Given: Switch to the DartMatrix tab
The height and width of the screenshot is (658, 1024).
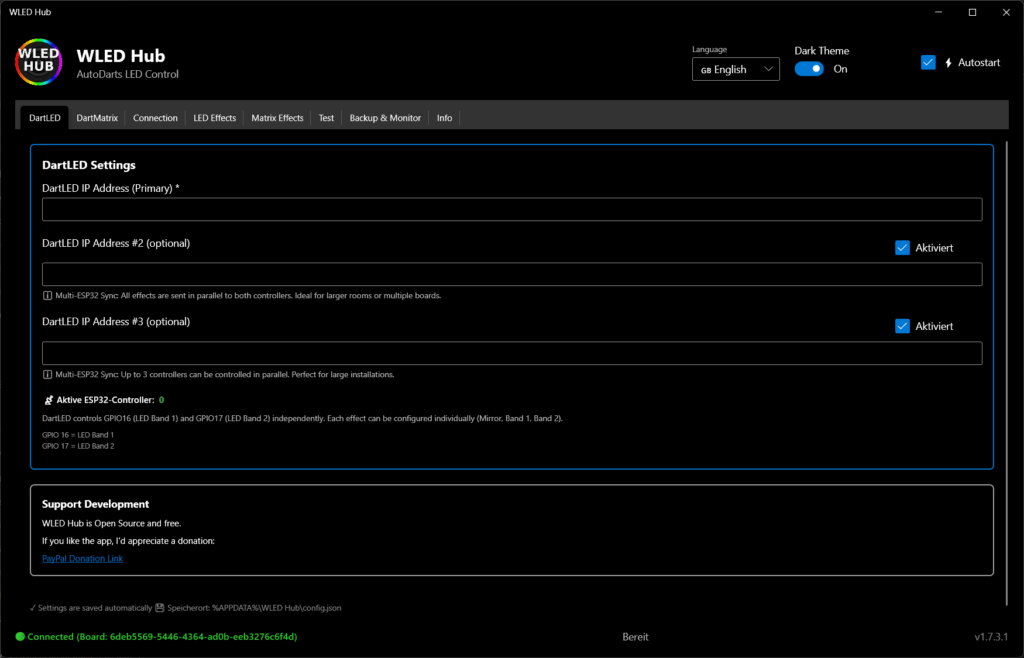Looking at the screenshot, I should pyautogui.click(x=97, y=118).
